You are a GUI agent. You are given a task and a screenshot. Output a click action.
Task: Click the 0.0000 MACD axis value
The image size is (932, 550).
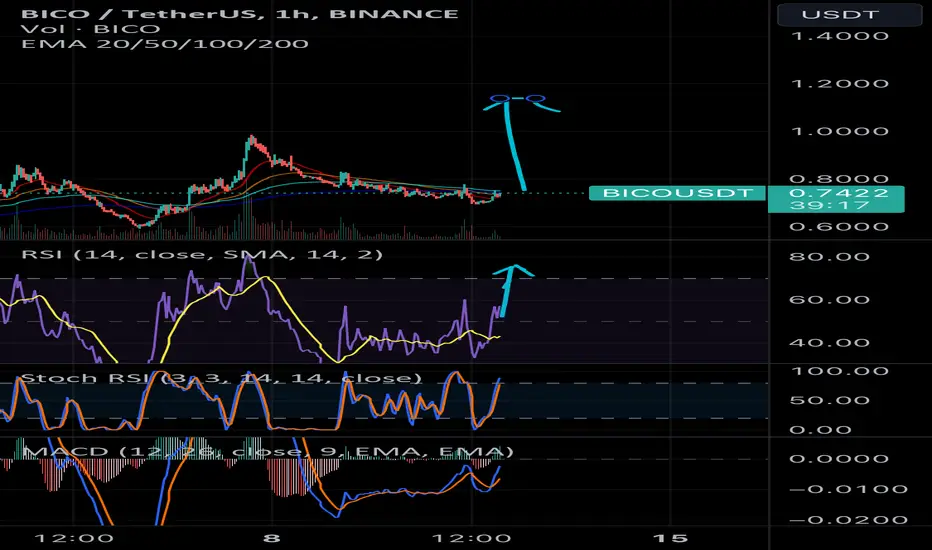point(839,459)
